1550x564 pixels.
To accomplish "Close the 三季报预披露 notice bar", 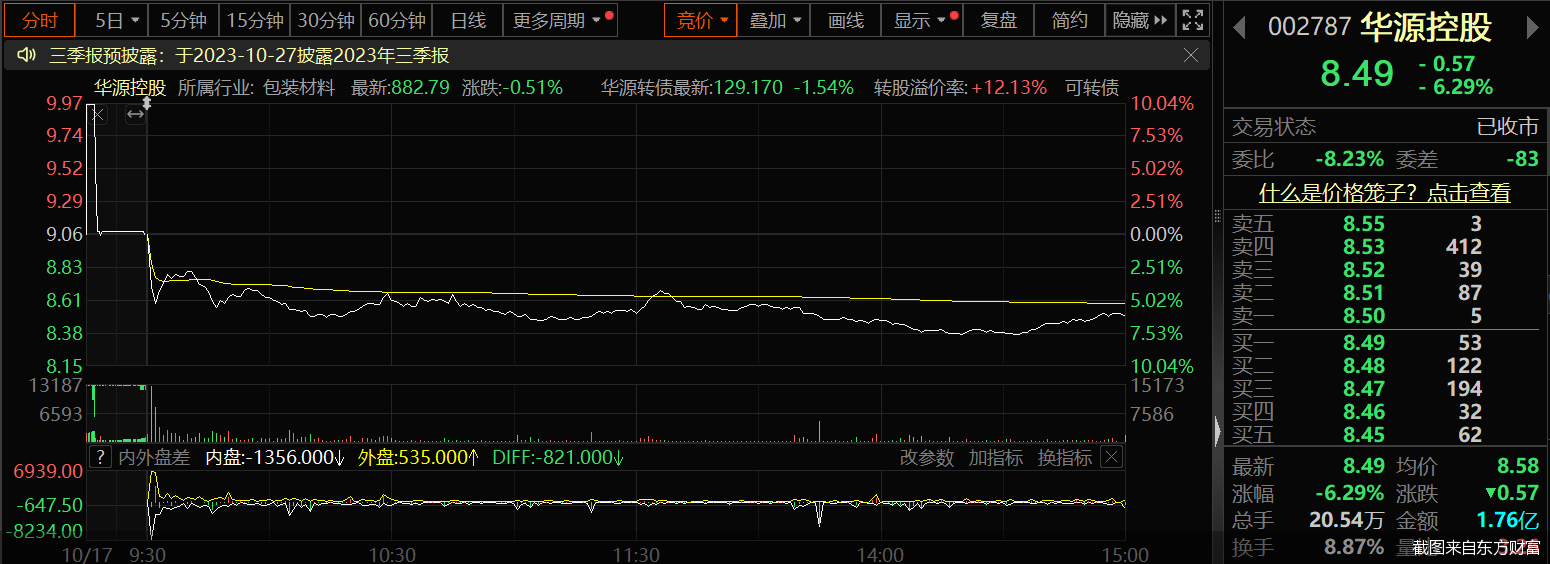I will [x=1190, y=55].
